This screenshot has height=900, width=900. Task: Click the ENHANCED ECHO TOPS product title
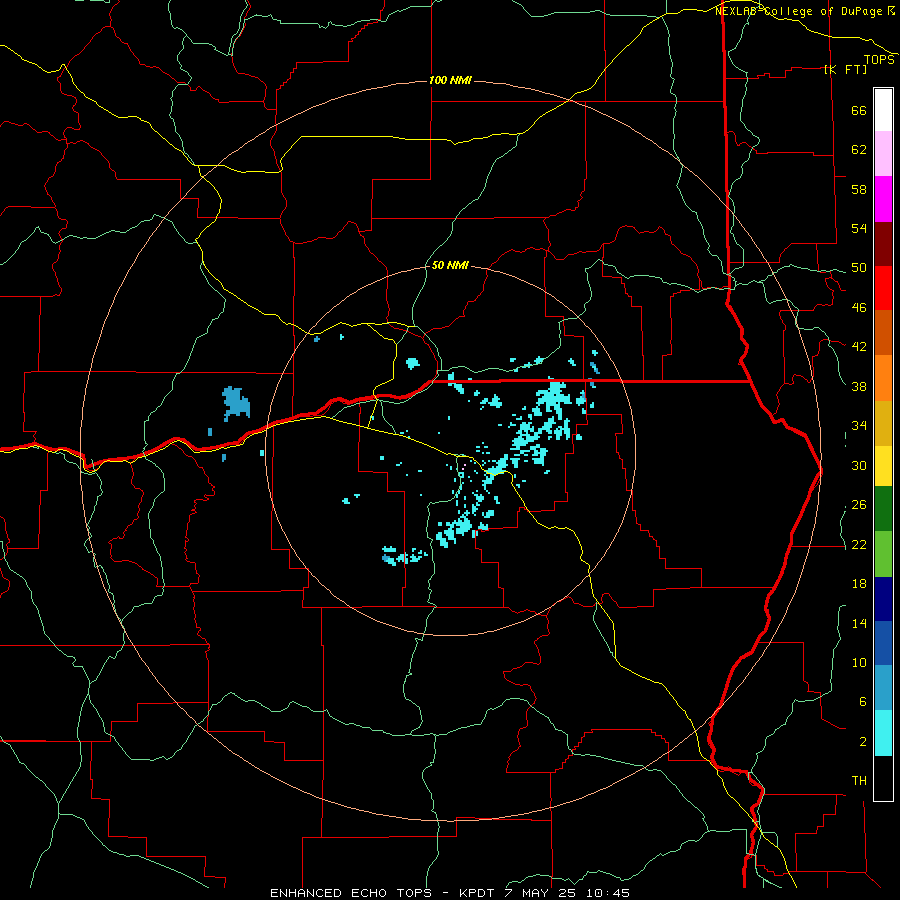[x=351, y=893]
